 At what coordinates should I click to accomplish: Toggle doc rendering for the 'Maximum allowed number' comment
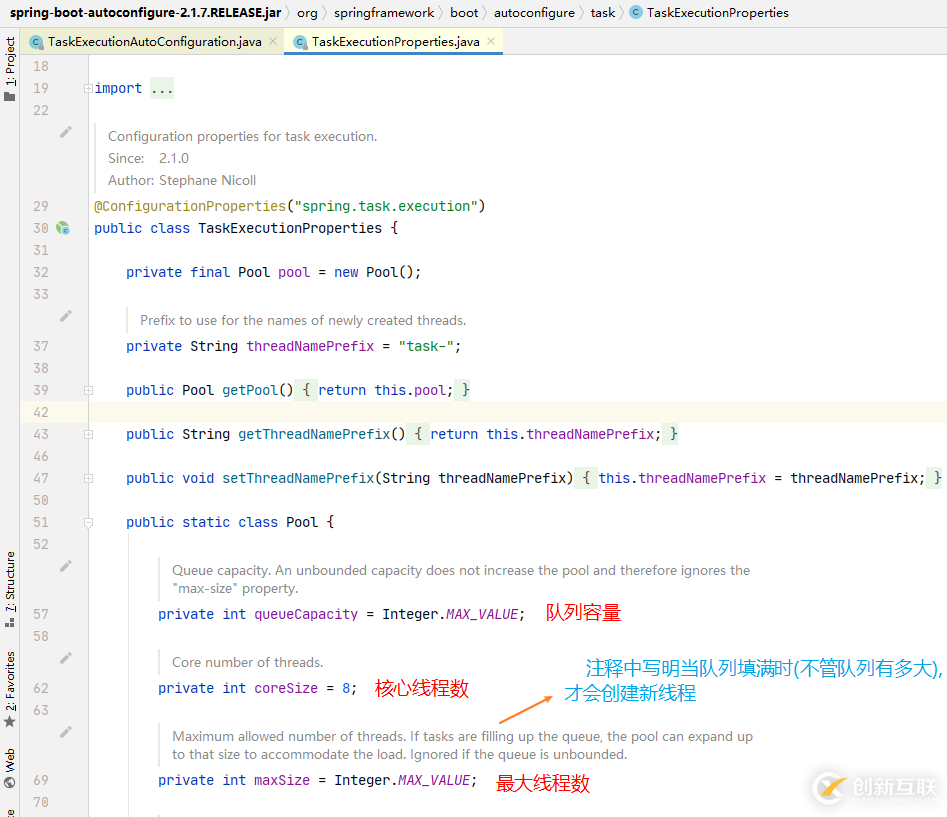[x=66, y=732]
